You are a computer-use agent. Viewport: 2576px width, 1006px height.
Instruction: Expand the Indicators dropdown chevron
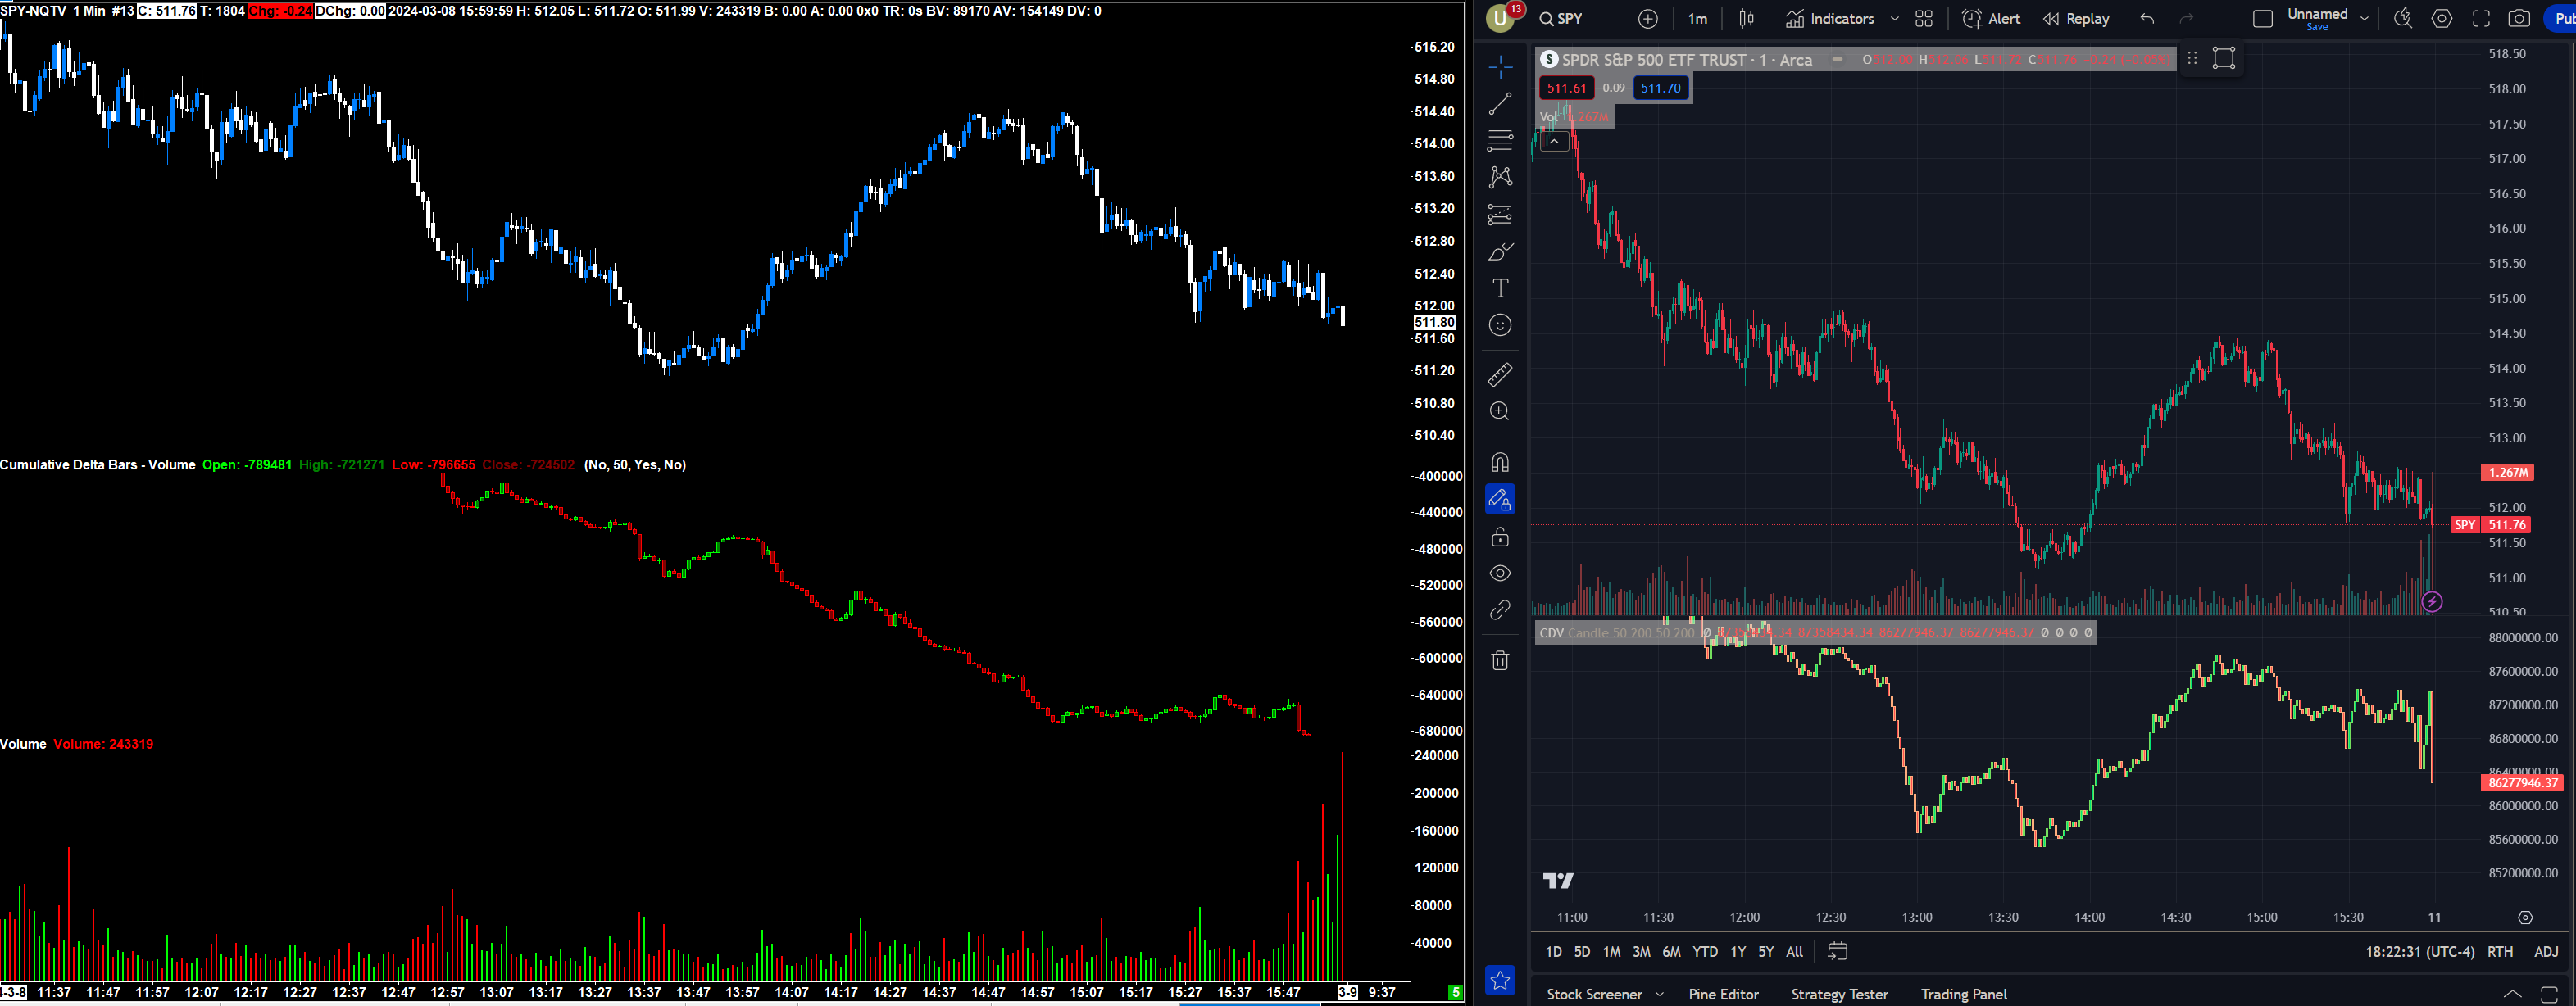1894,19
